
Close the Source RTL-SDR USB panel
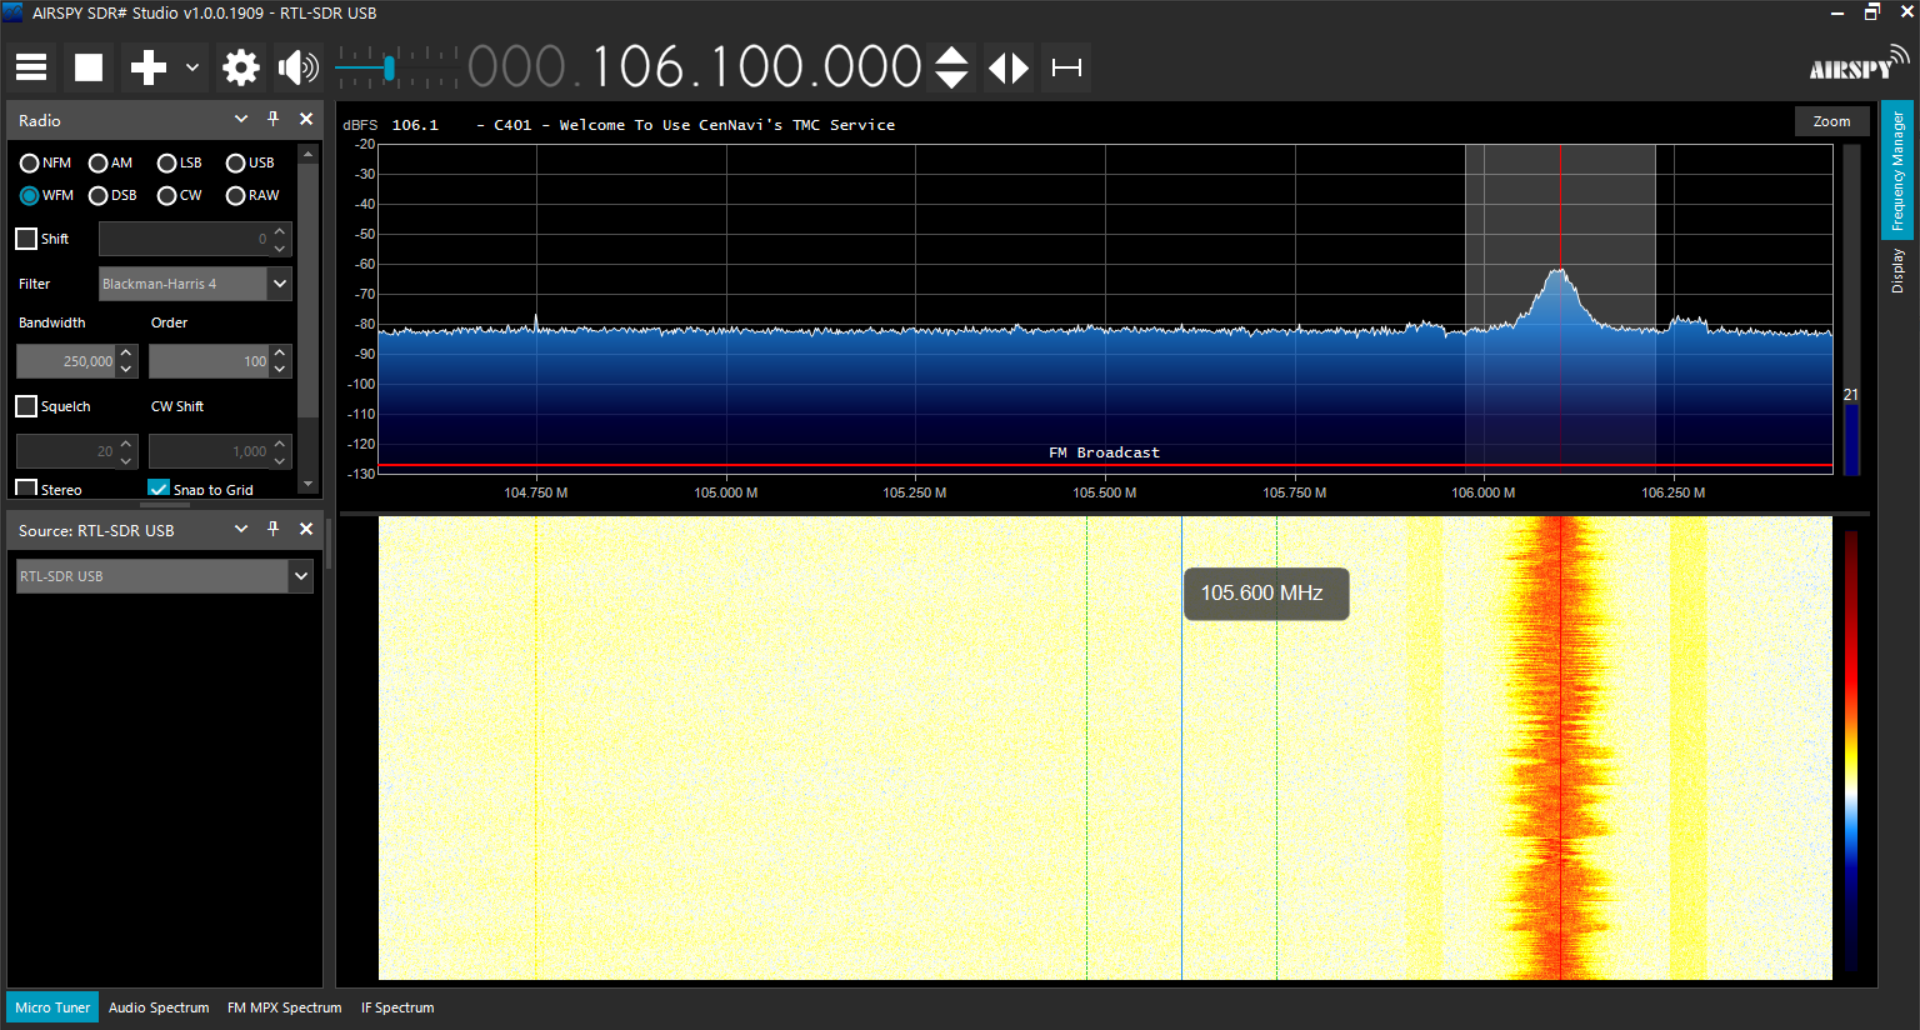[306, 529]
